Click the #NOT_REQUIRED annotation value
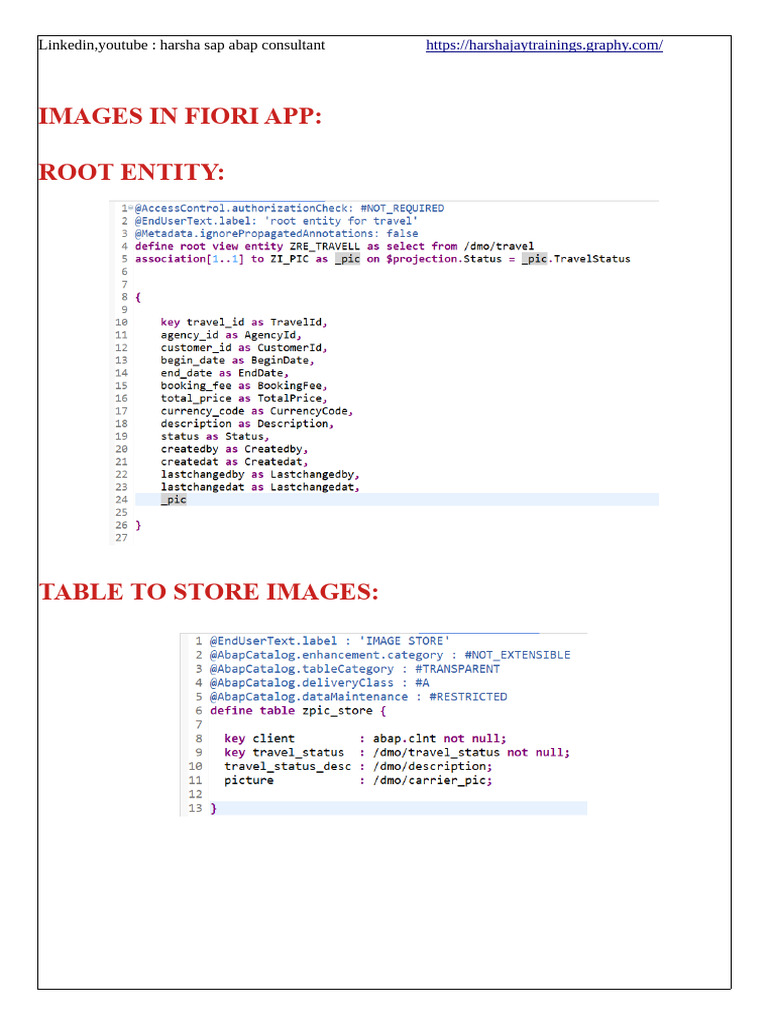This screenshot has height=1024, width=768. (402, 208)
